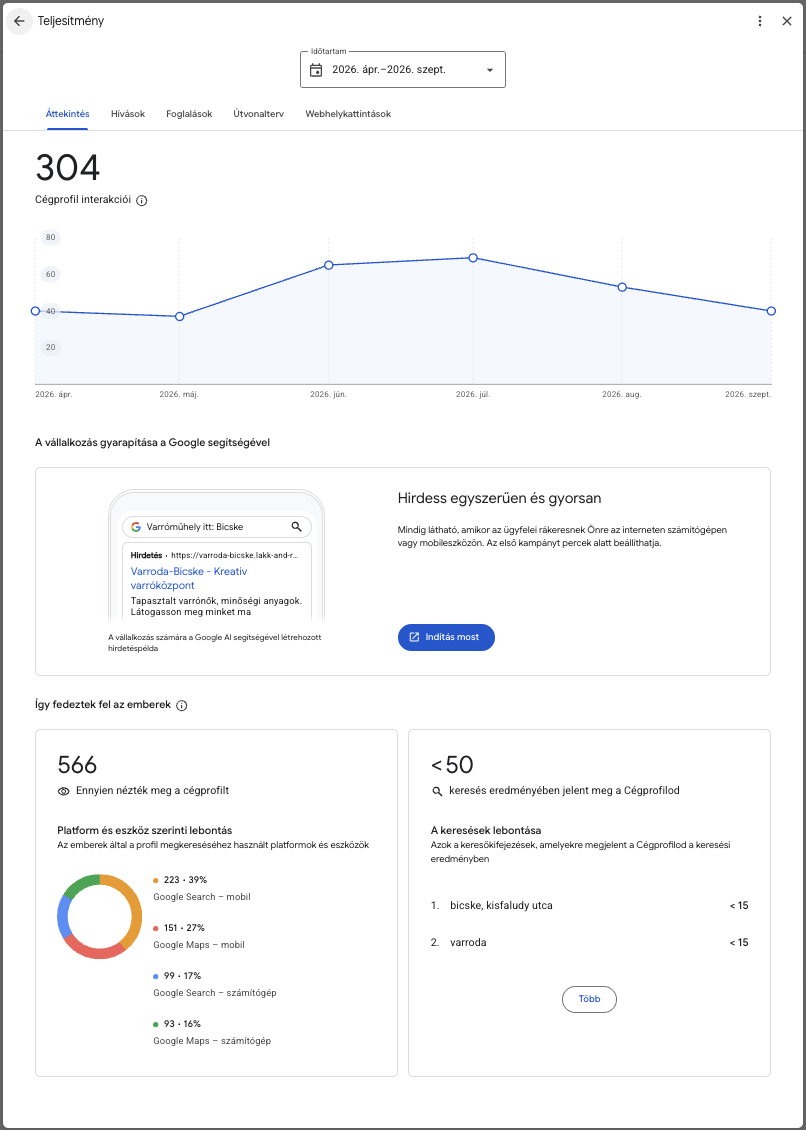Click the blue Google Search számítógép legend dot
806x1130 pixels.
(x=156, y=976)
